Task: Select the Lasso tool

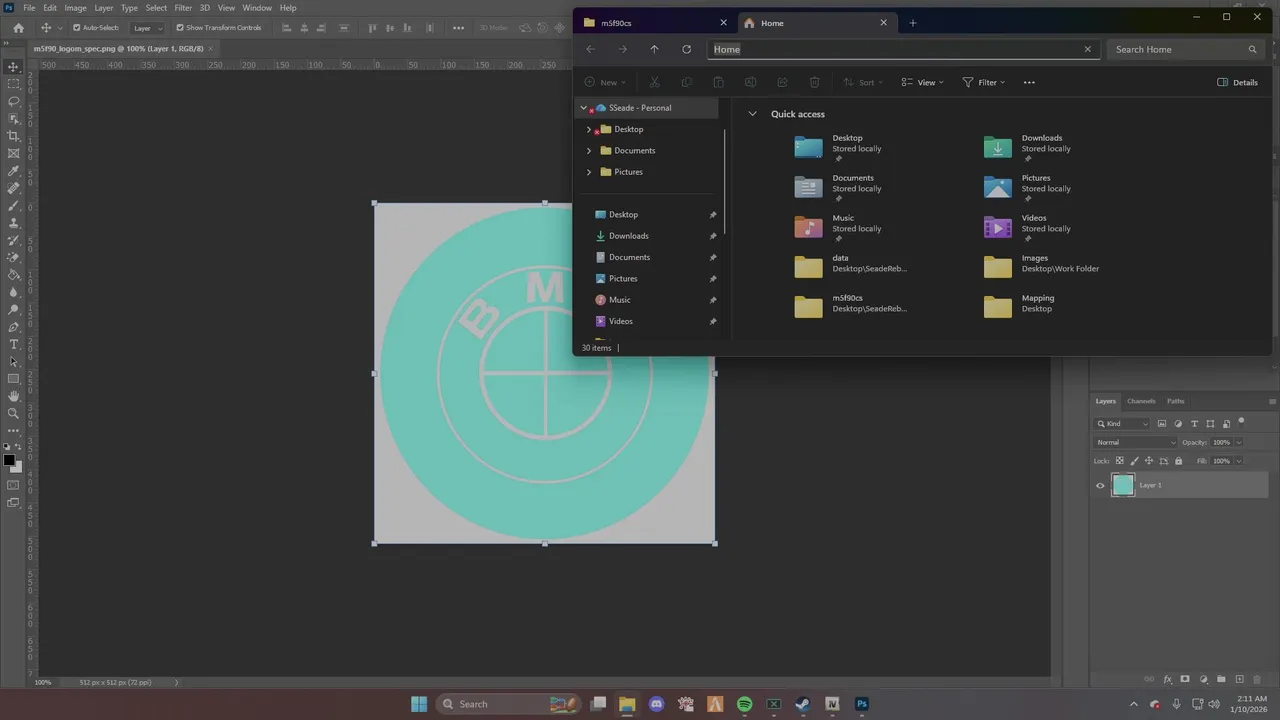Action: [x=13, y=101]
